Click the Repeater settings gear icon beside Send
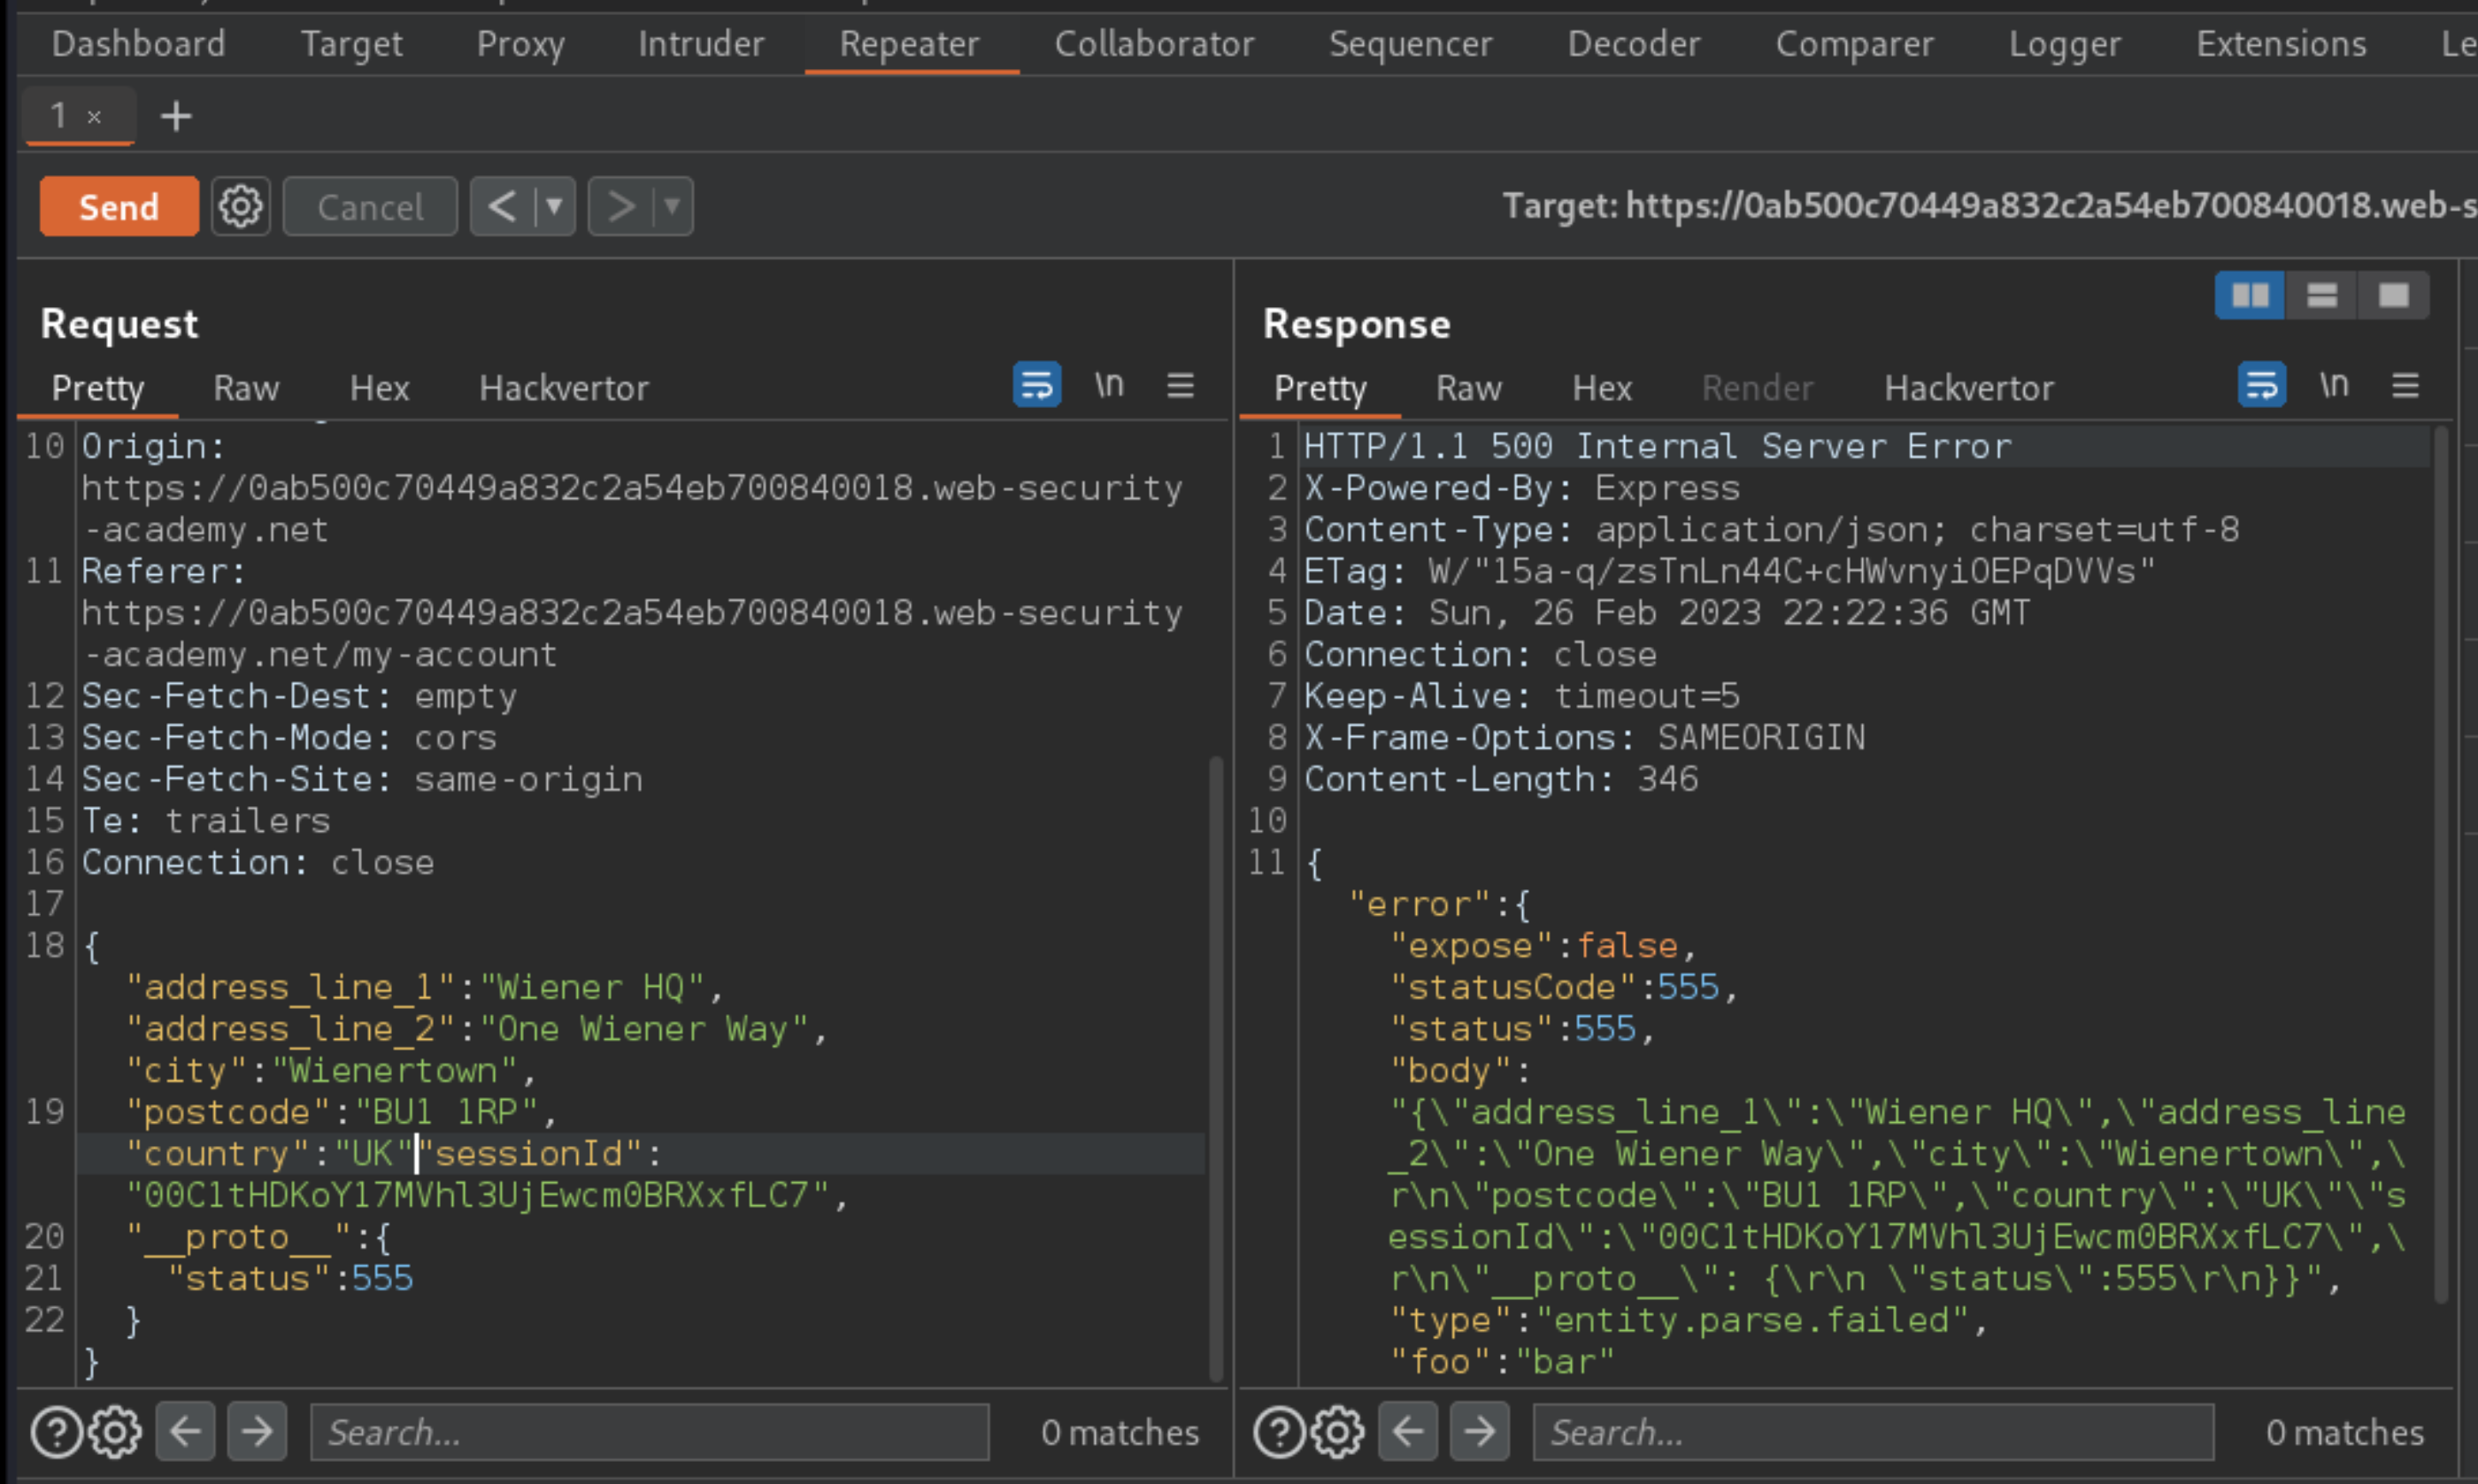Image resolution: width=2478 pixels, height=1484 pixels. point(240,207)
